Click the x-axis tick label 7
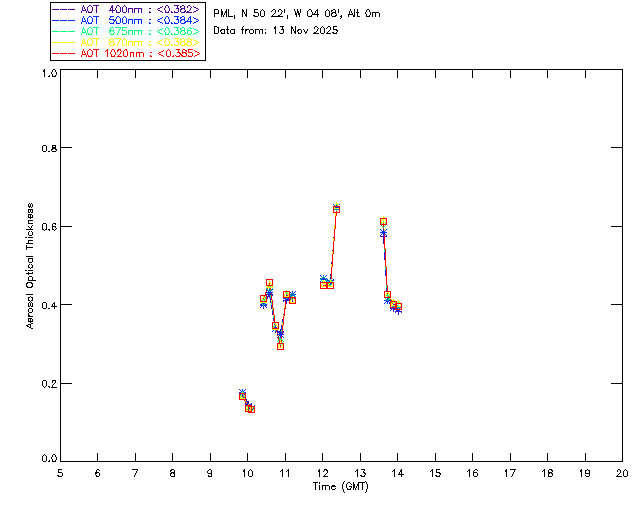The image size is (640, 512). [135, 473]
